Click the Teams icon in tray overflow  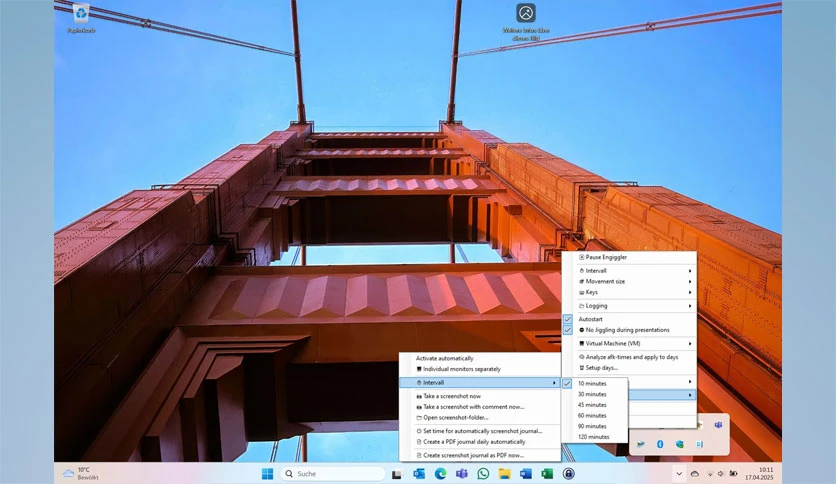click(x=718, y=425)
